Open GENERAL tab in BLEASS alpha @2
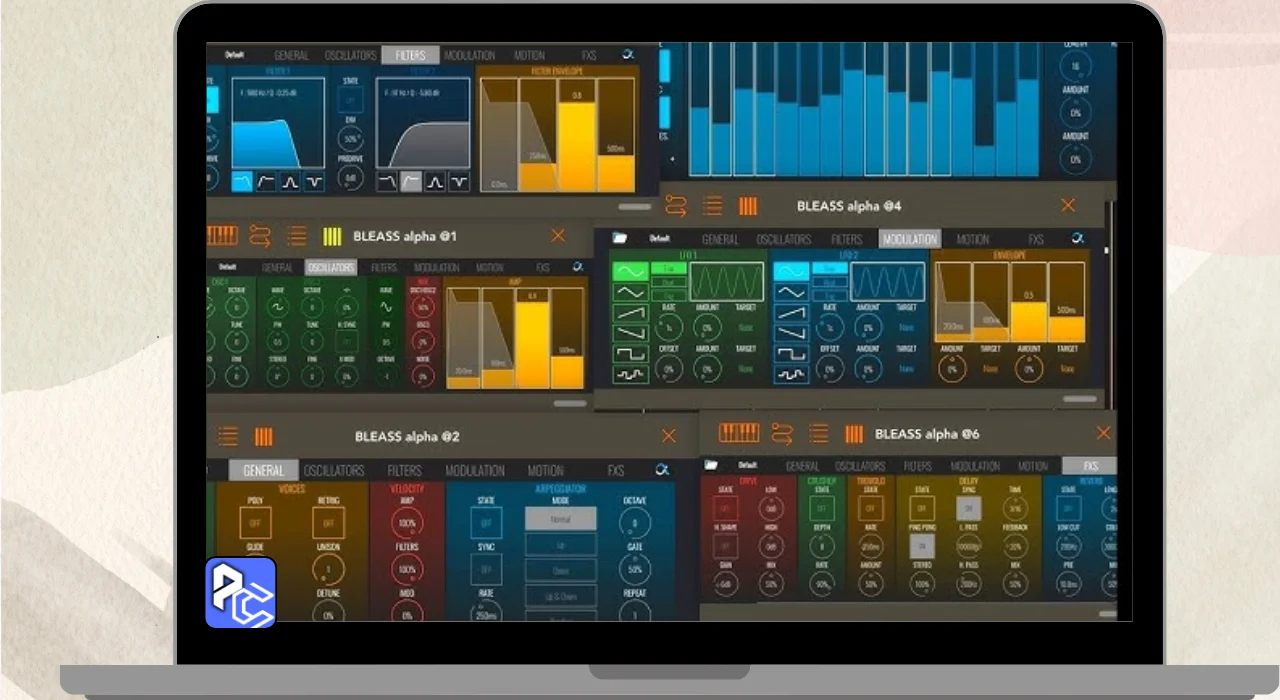Viewport: 1280px width, 700px height. [264, 470]
